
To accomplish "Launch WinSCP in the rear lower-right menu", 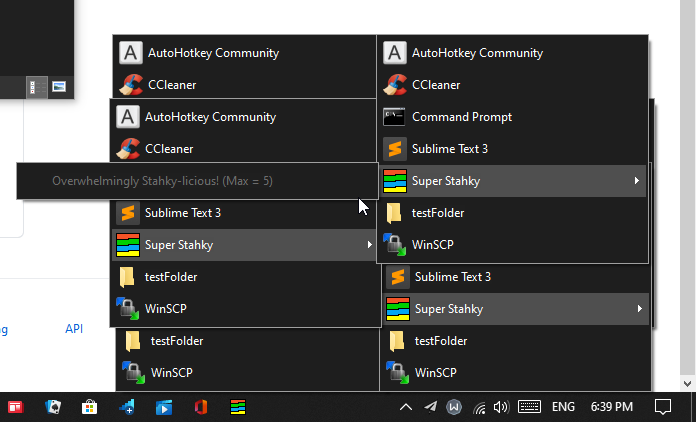I will click(x=516, y=373).
